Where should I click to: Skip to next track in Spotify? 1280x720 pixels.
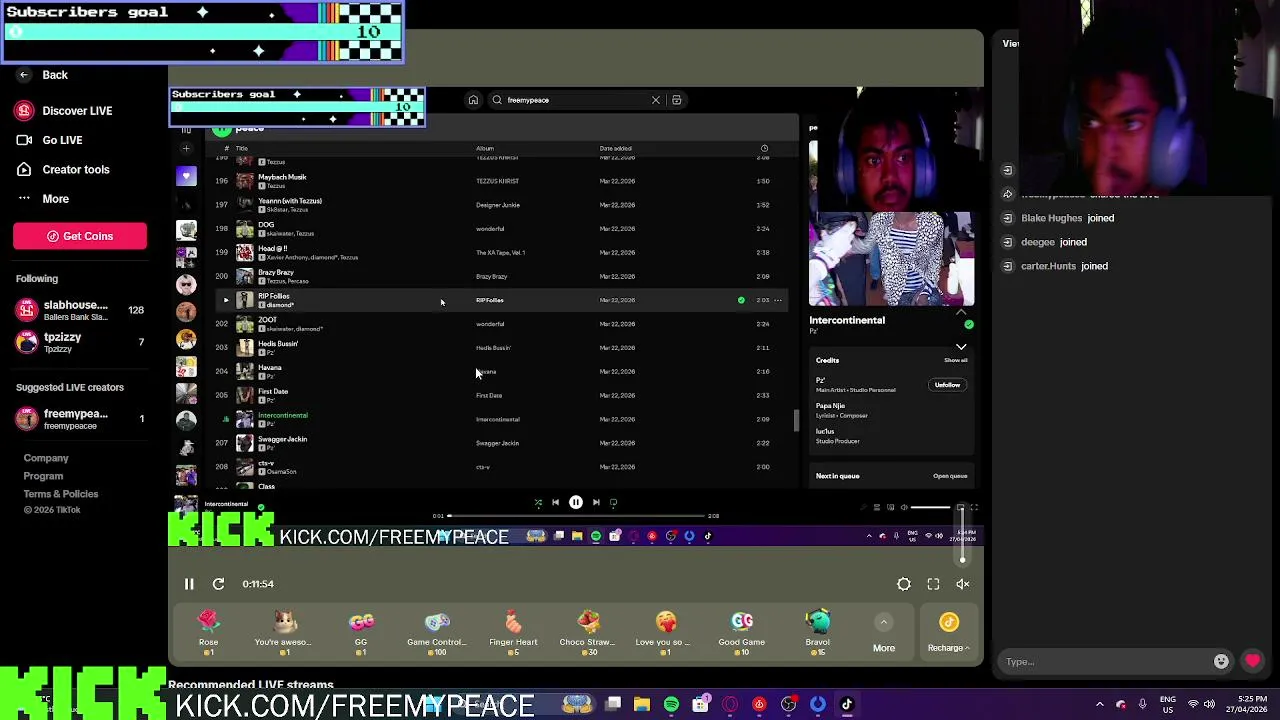coord(596,503)
